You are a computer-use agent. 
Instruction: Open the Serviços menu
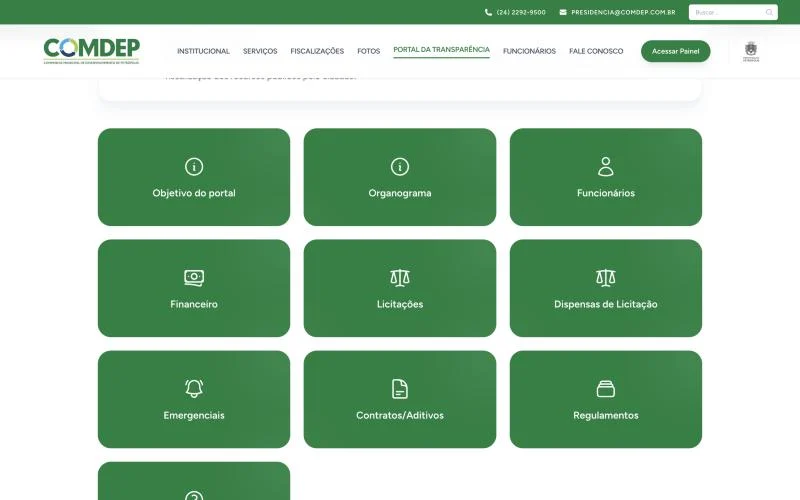tap(260, 51)
